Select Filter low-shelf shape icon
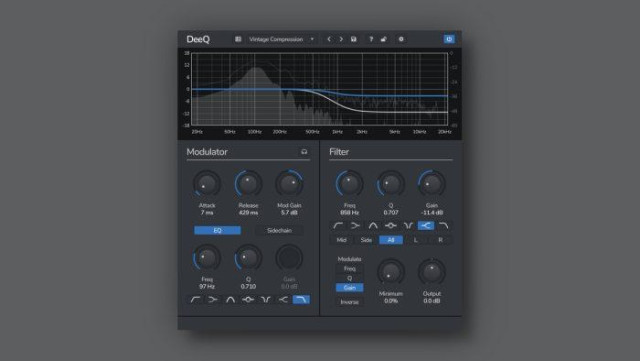Viewport: 640px width, 361px height. click(x=355, y=225)
